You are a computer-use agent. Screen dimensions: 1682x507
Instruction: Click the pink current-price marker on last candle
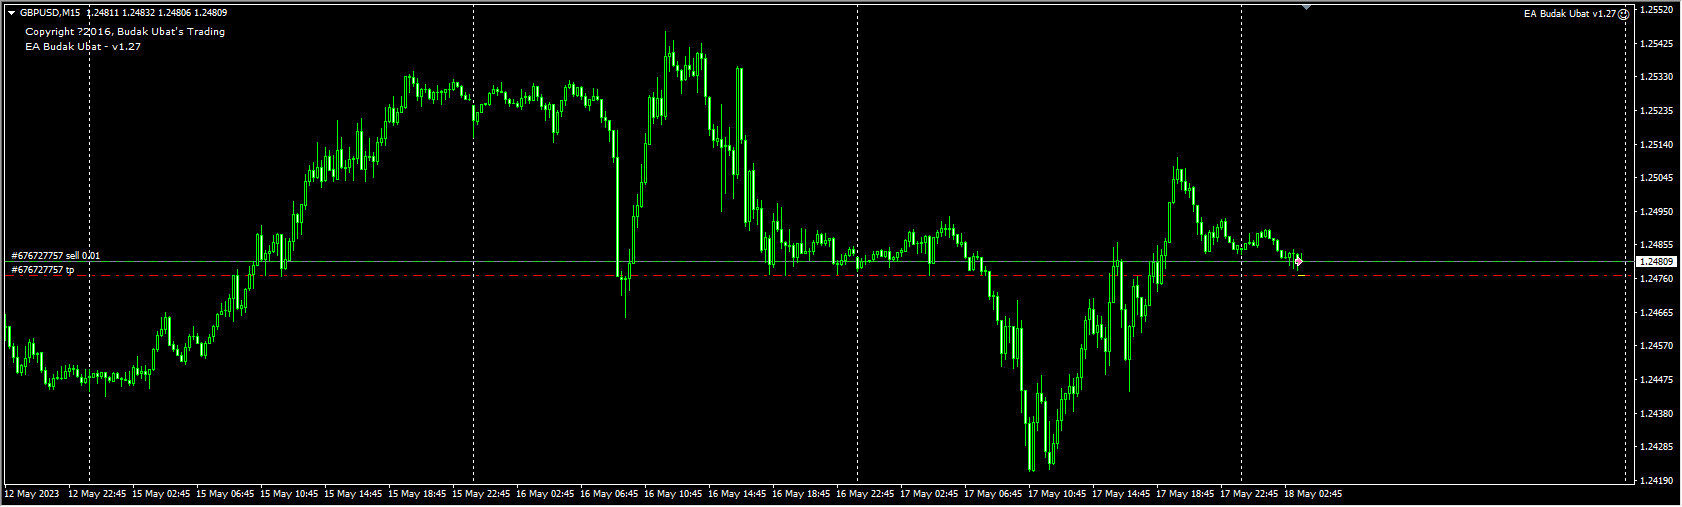coord(1298,261)
